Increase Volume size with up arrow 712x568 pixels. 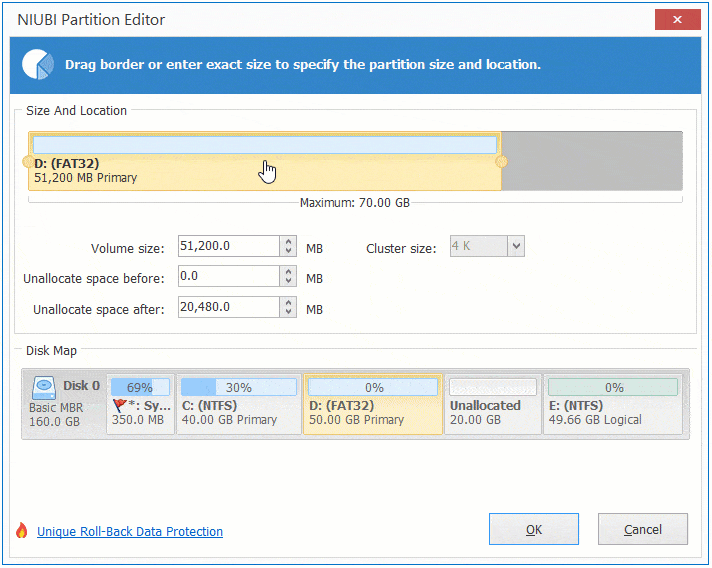[x=289, y=242]
